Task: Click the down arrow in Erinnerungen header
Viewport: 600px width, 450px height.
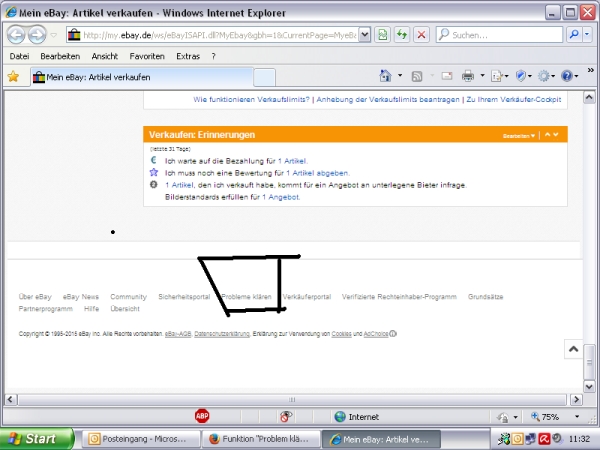Action: click(556, 135)
